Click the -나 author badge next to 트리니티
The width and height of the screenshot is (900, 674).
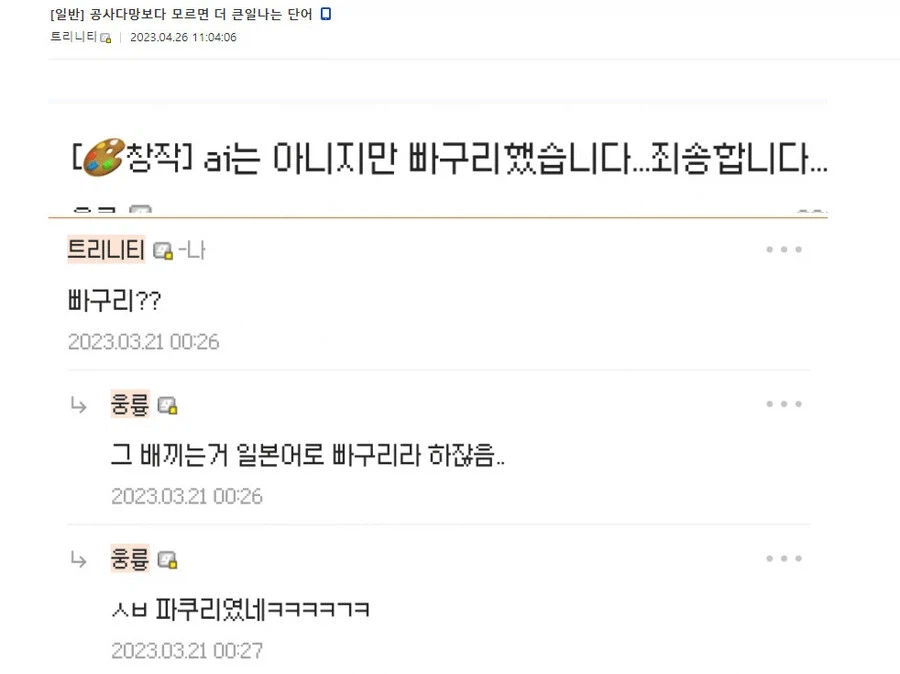pos(192,250)
